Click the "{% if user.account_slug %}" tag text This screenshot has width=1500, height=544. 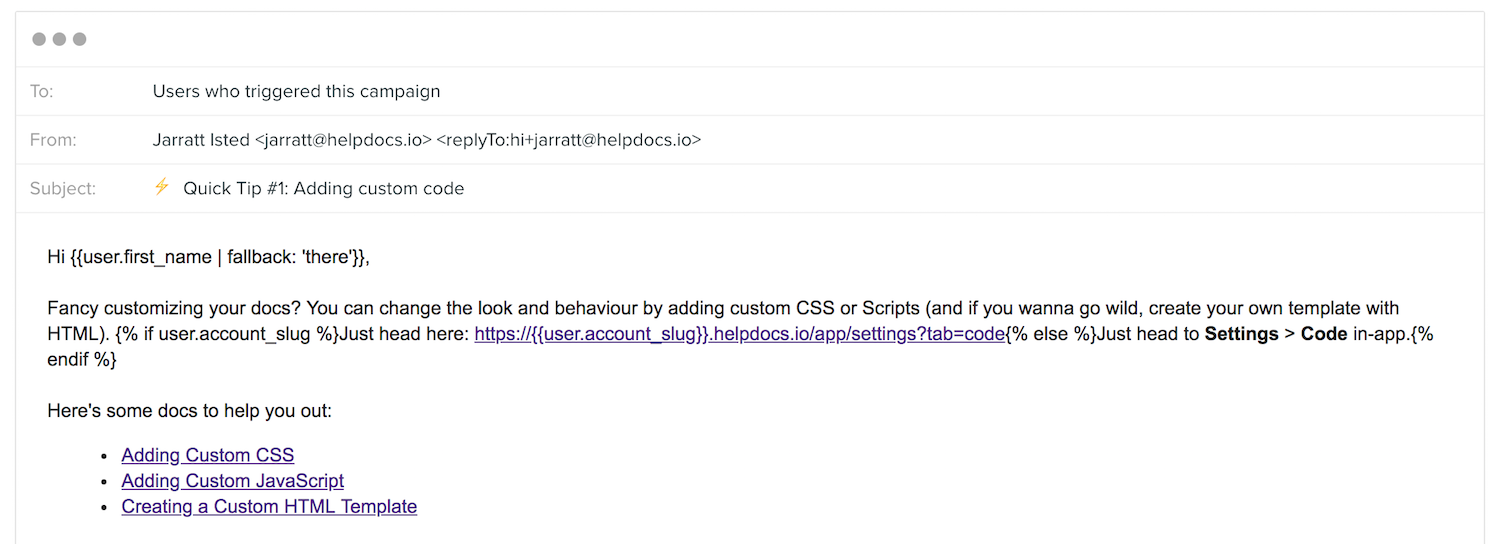[227, 335]
